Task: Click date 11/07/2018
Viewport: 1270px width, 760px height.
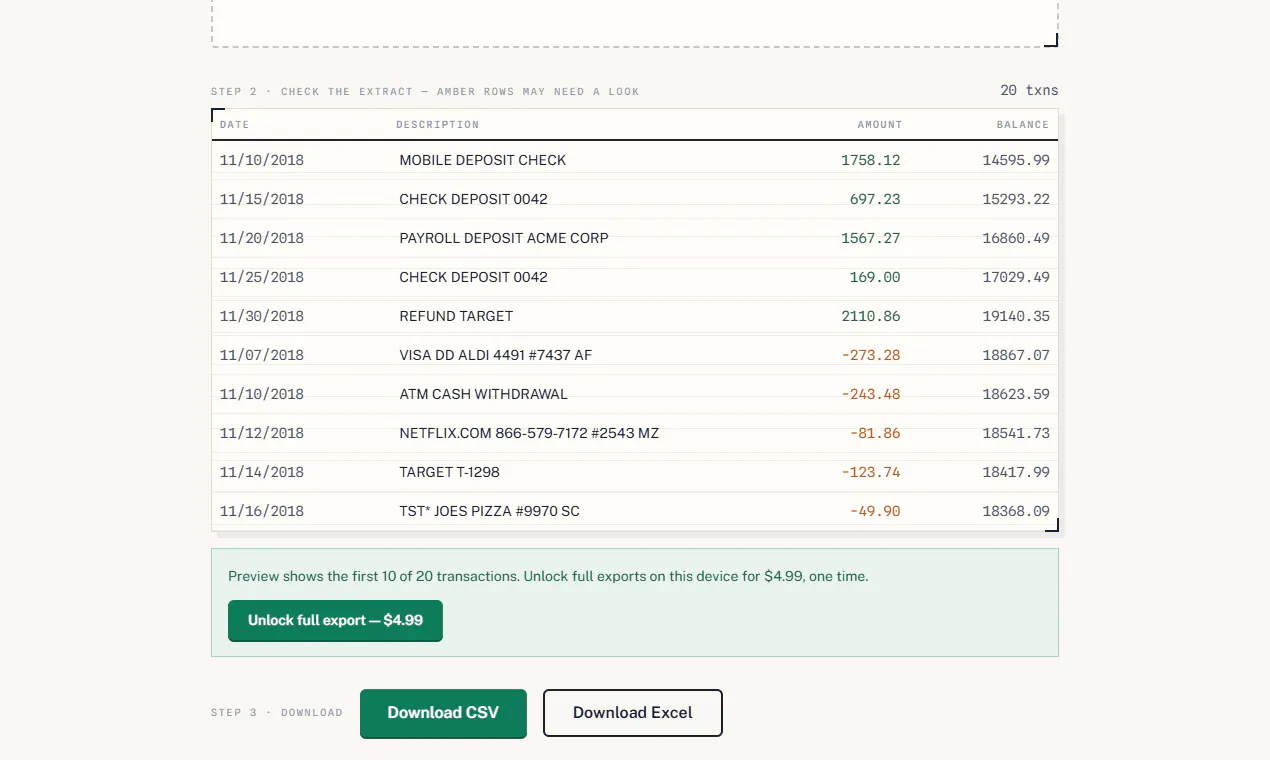Action: (x=262, y=355)
